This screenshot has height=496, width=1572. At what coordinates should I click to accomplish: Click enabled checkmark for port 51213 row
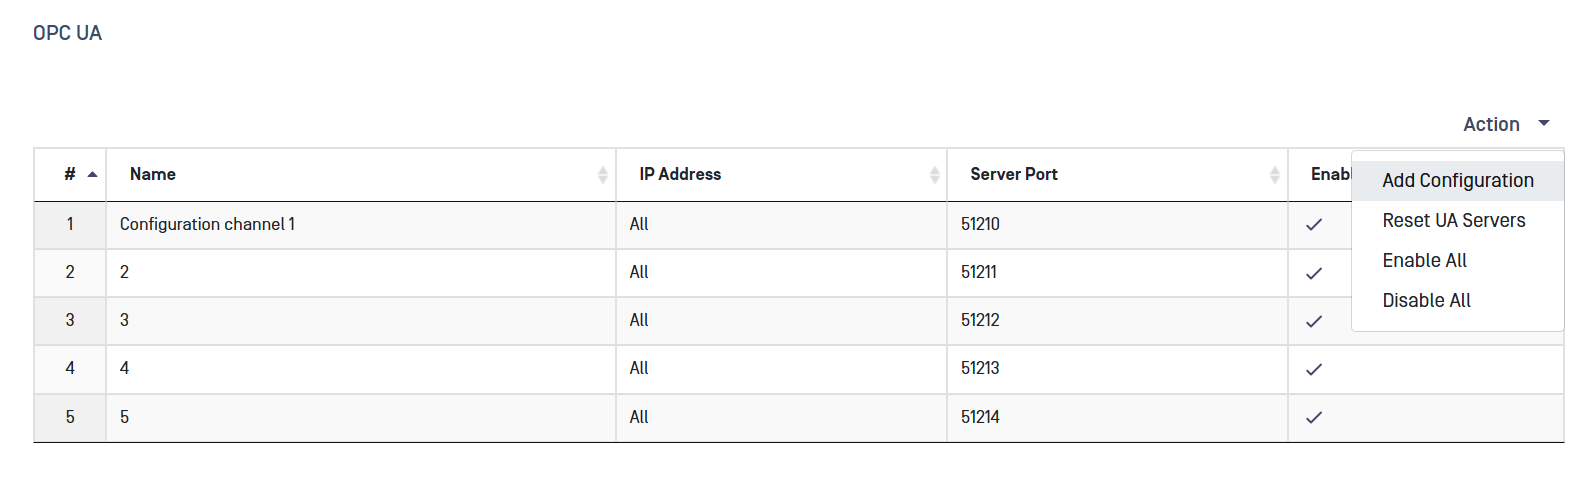pos(1314,369)
